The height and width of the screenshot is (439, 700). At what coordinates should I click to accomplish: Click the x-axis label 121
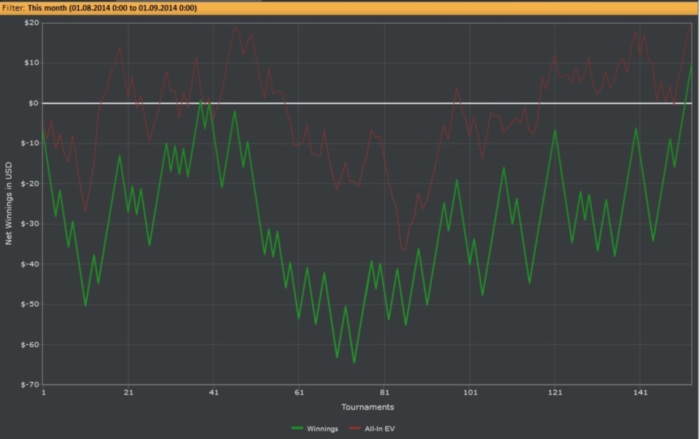[x=555, y=393]
